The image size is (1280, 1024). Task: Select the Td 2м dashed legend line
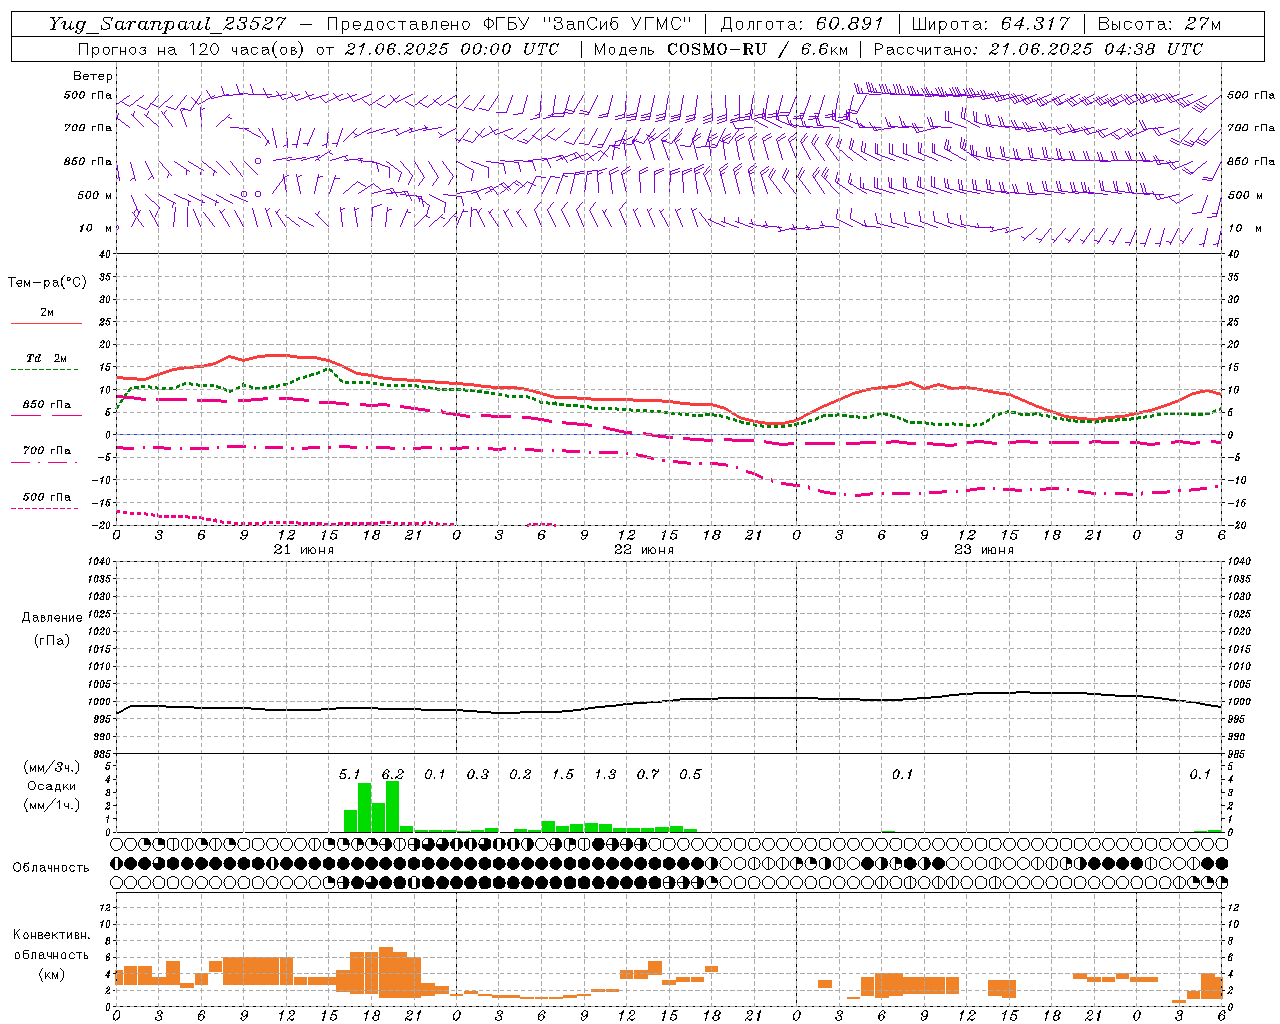pyautogui.click(x=44, y=369)
